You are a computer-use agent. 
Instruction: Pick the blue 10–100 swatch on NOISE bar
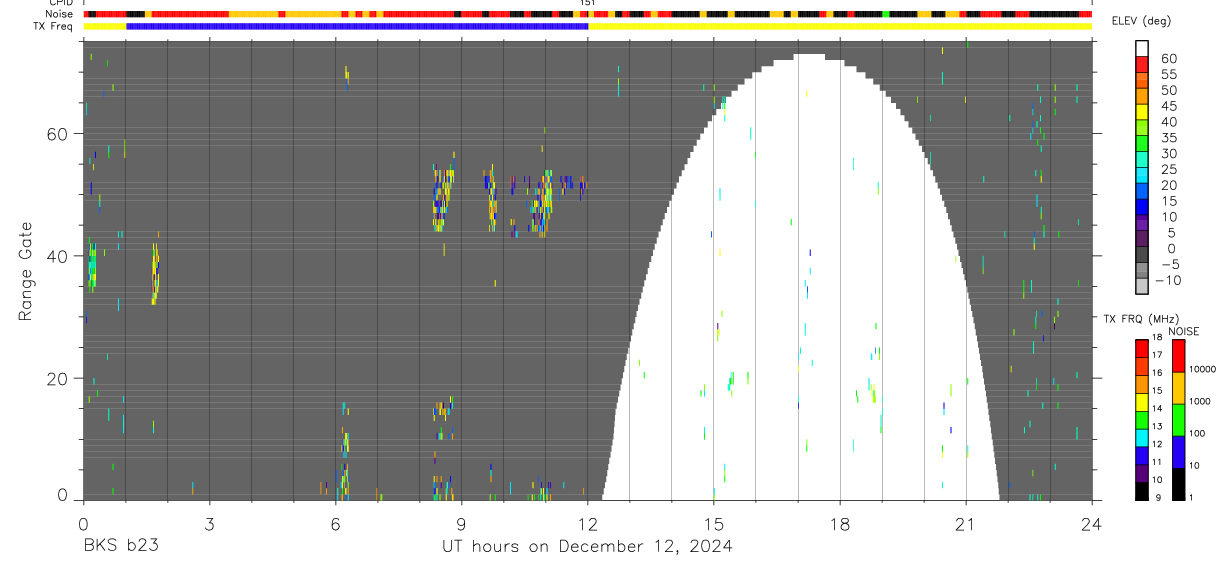(x=1179, y=451)
